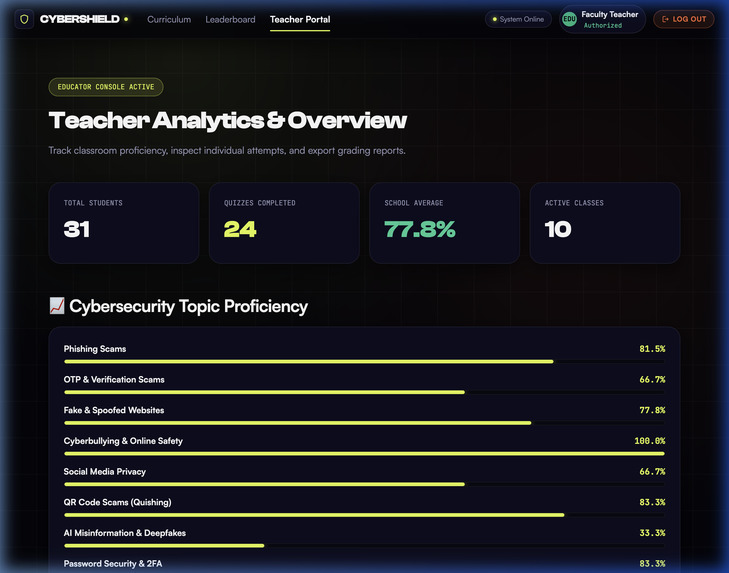Click the QR Code Scams progress bar
The width and height of the screenshot is (729, 573).
pyautogui.click(x=364, y=515)
